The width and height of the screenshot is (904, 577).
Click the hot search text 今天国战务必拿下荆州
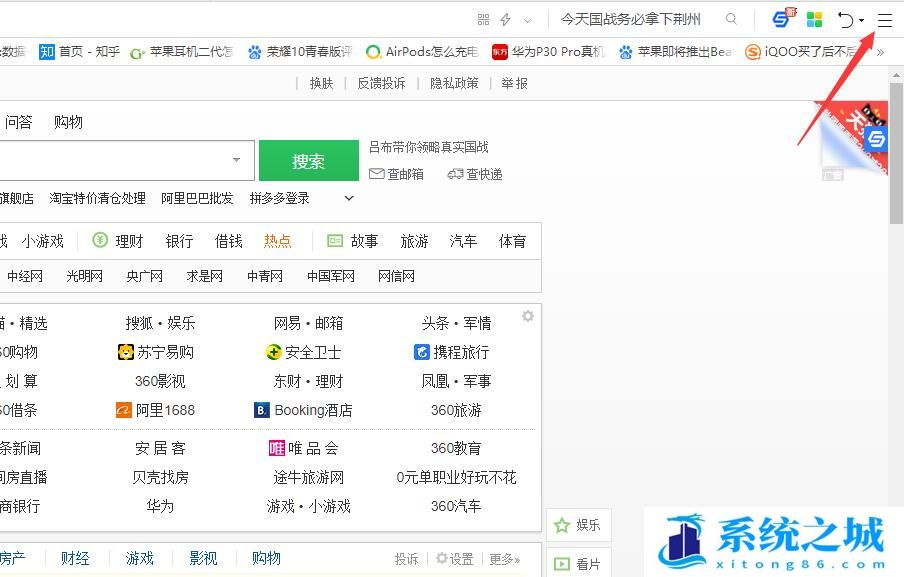coord(631,20)
